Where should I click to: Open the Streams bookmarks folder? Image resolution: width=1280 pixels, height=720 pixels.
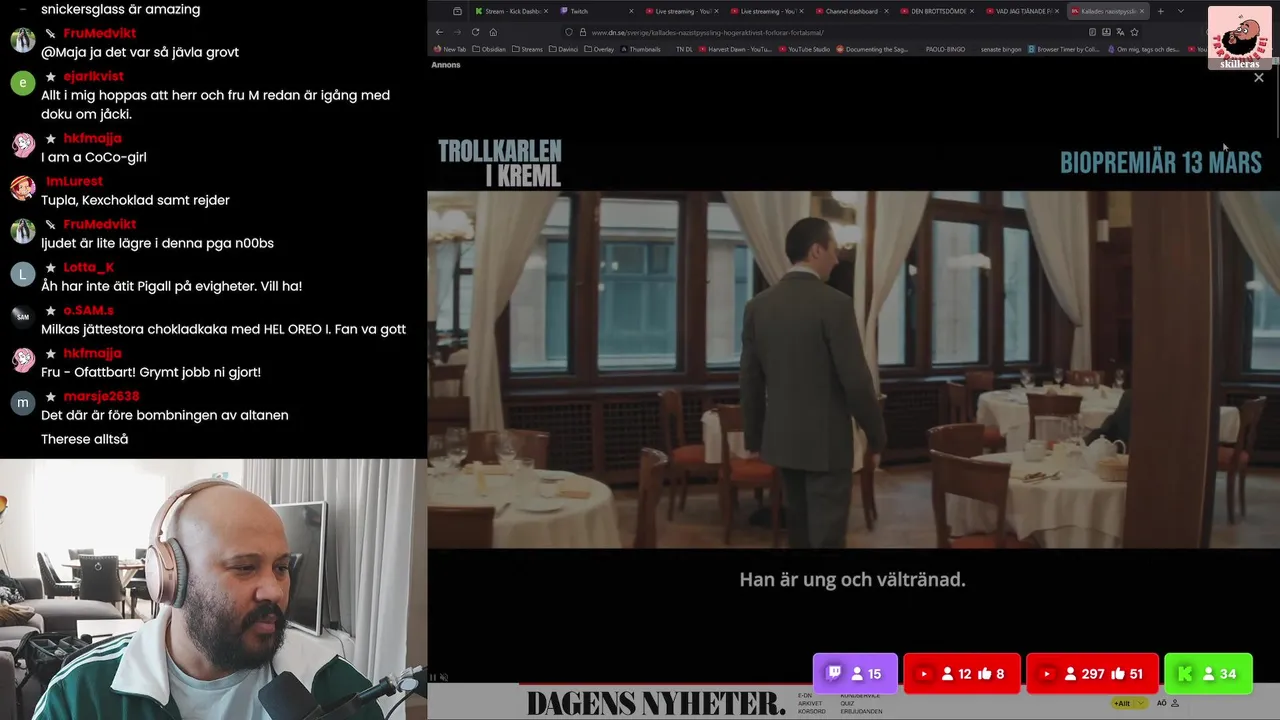pyautogui.click(x=527, y=49)
